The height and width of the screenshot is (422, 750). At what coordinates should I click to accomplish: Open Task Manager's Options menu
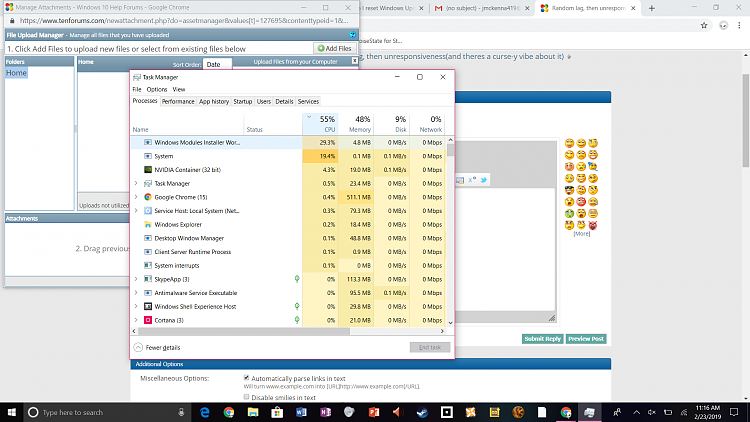point(157,89)
